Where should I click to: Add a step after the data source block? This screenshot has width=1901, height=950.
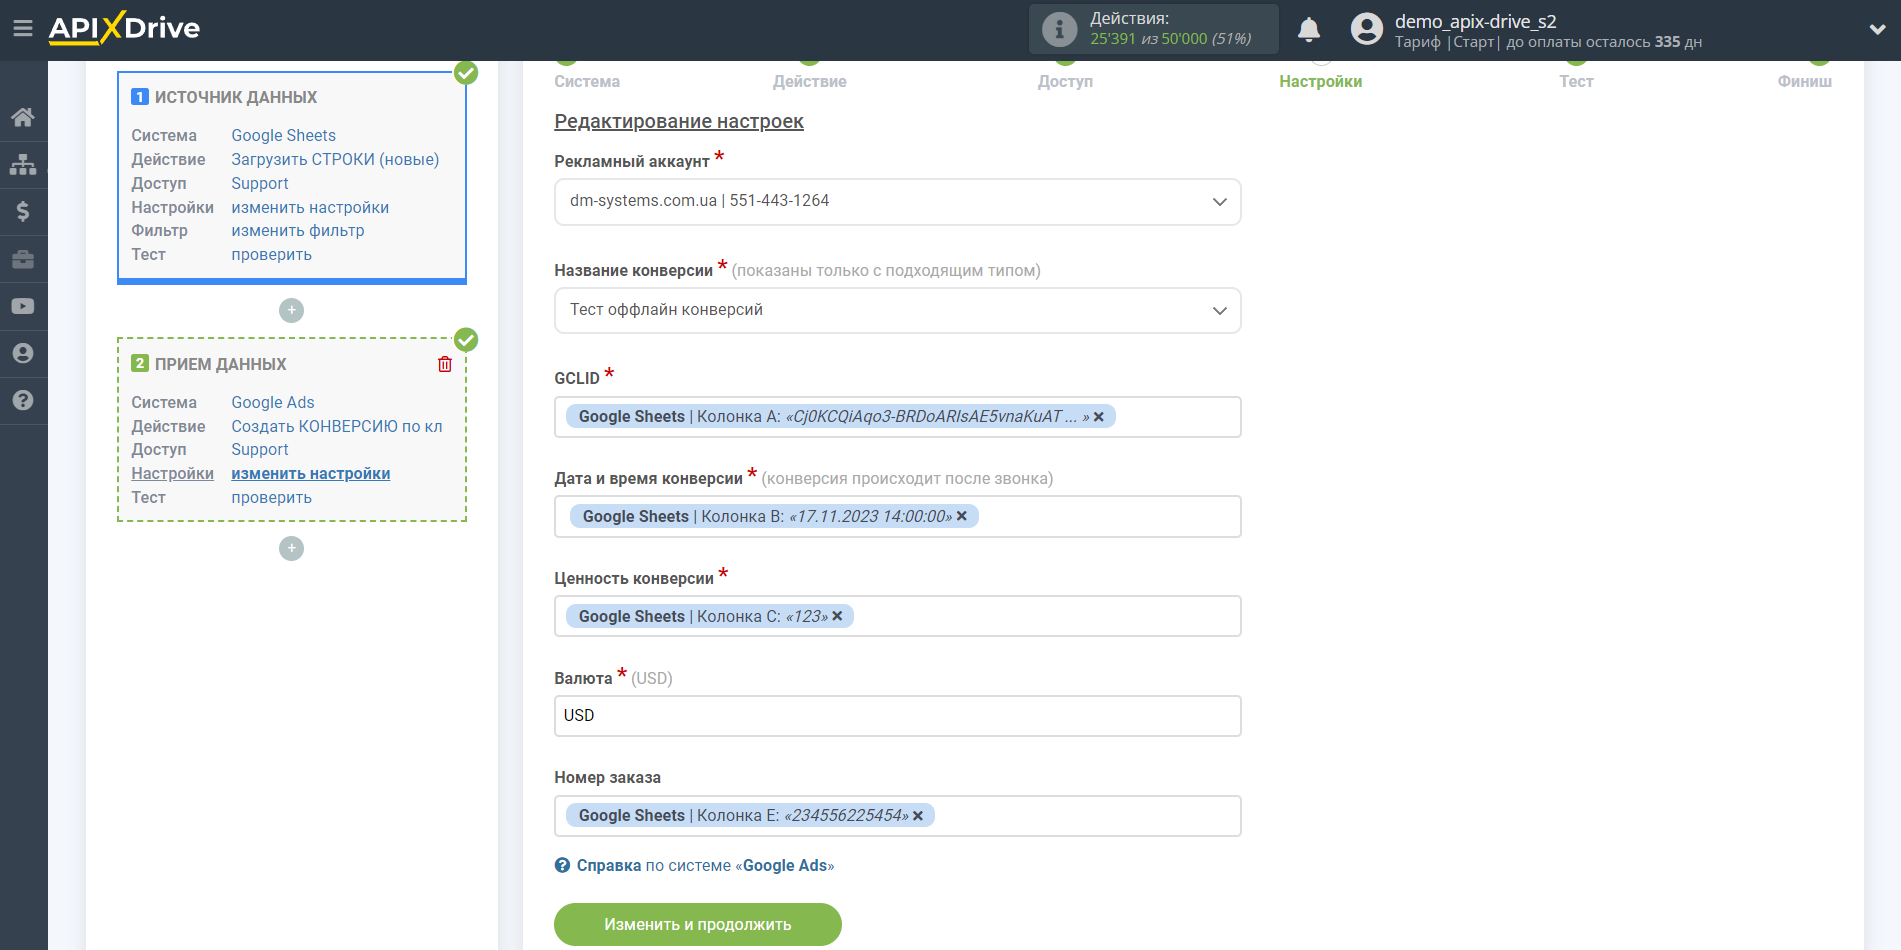pos(291,310)
